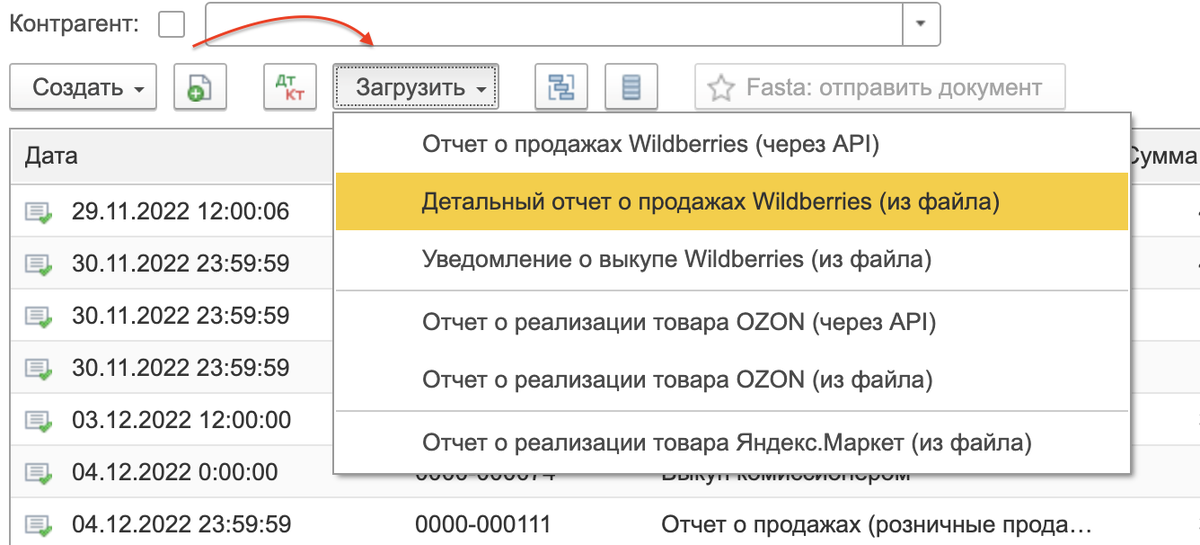Image resolution: width=1200 pixels, height=545 pixels.
Task: Select Отчет о реализации товара OZON (из файла)
Action: point(732,380)
